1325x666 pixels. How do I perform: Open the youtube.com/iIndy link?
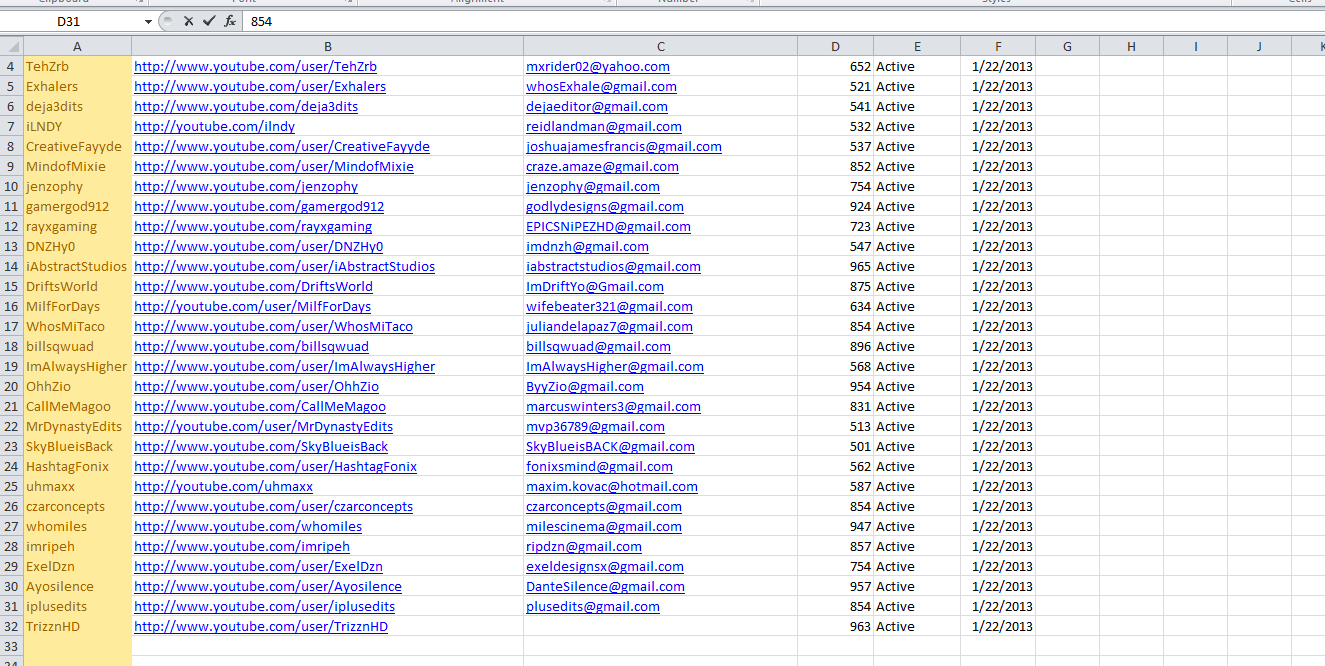[214, 126]
